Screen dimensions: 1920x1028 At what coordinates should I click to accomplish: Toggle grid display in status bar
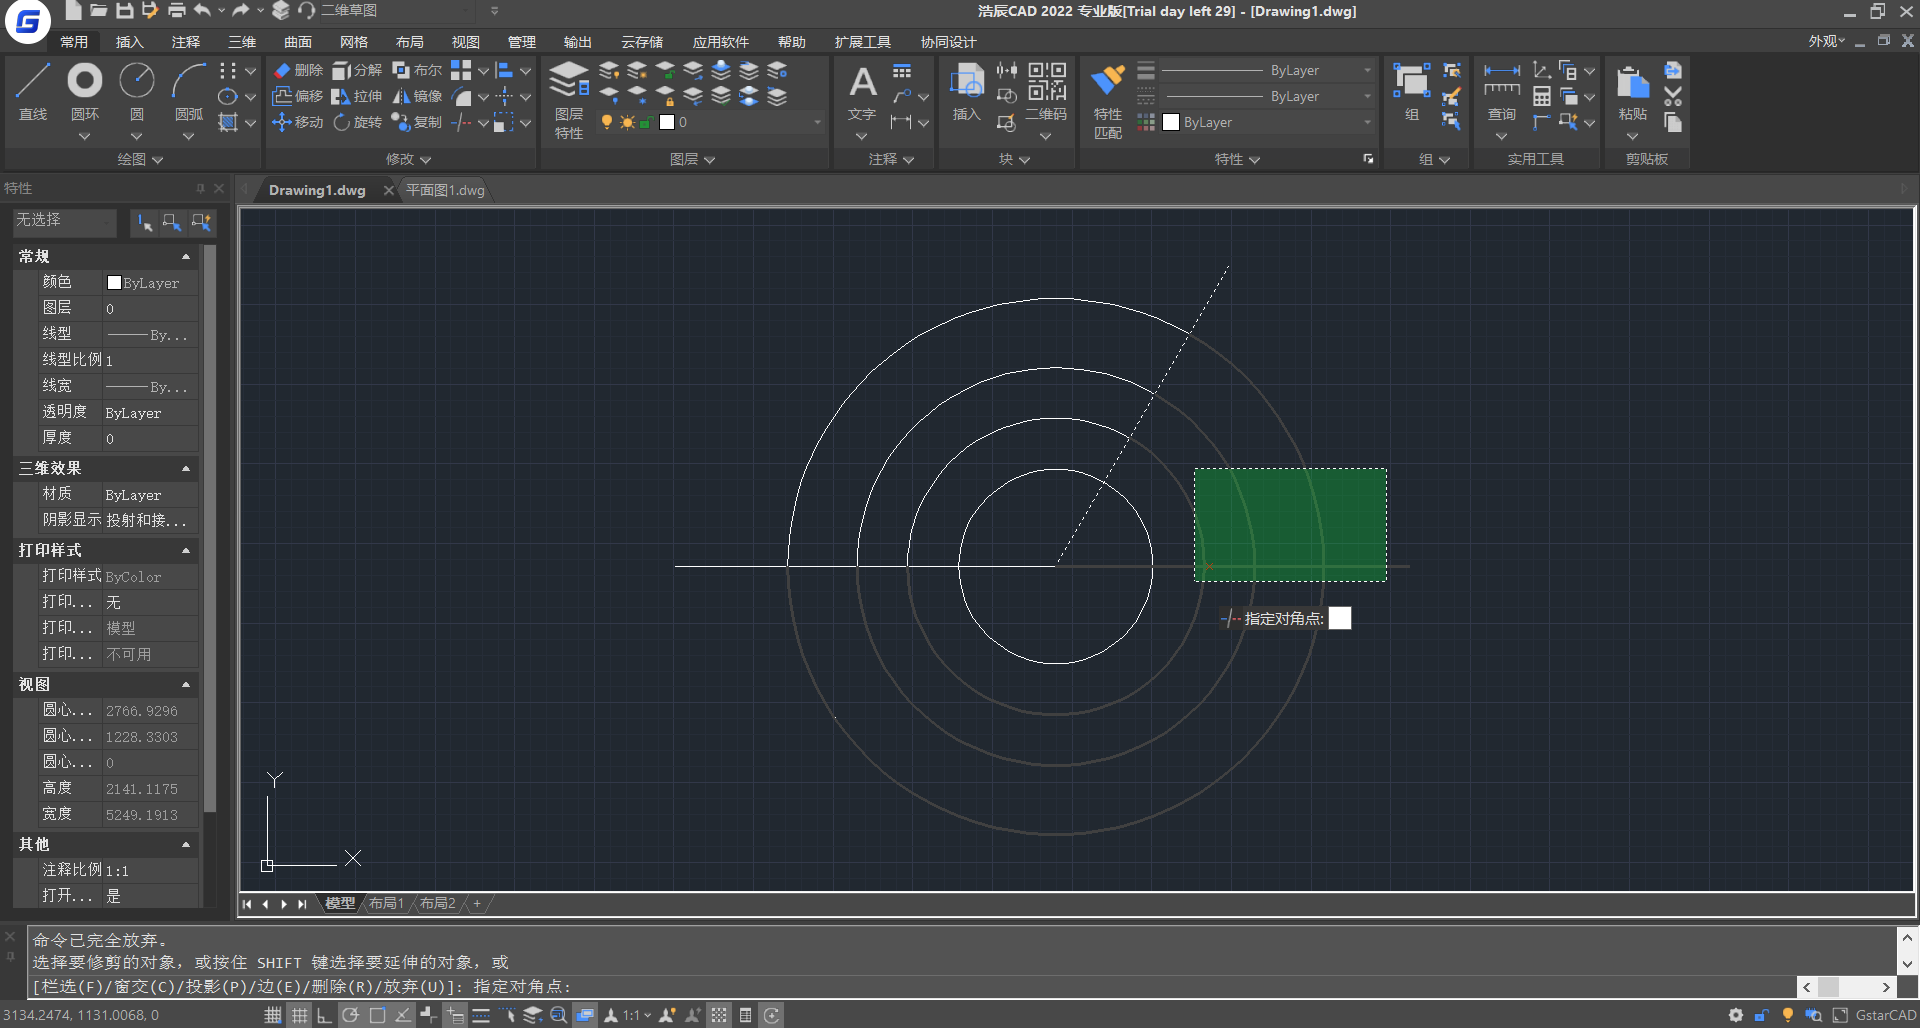(299, 1015)
